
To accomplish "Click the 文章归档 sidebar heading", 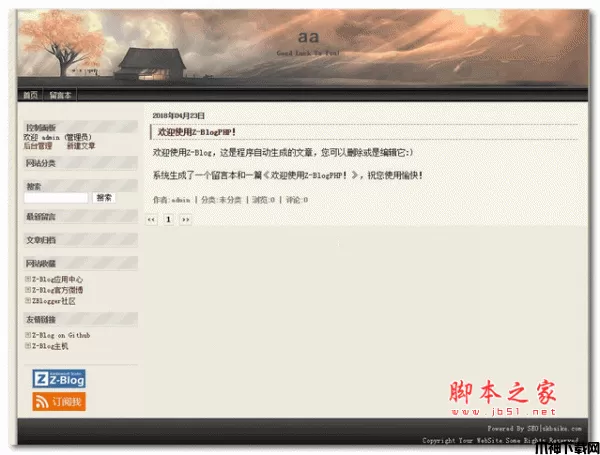I will click(41, 240).
